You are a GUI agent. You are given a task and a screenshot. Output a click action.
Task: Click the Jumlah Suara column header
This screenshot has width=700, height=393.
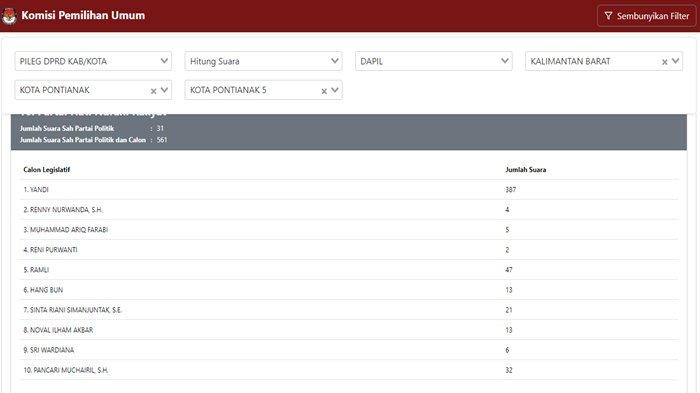(x=525, y=170)
